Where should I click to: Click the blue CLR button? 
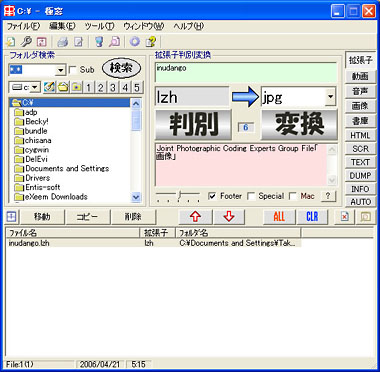pyautogui.click(x=312, y=217)
